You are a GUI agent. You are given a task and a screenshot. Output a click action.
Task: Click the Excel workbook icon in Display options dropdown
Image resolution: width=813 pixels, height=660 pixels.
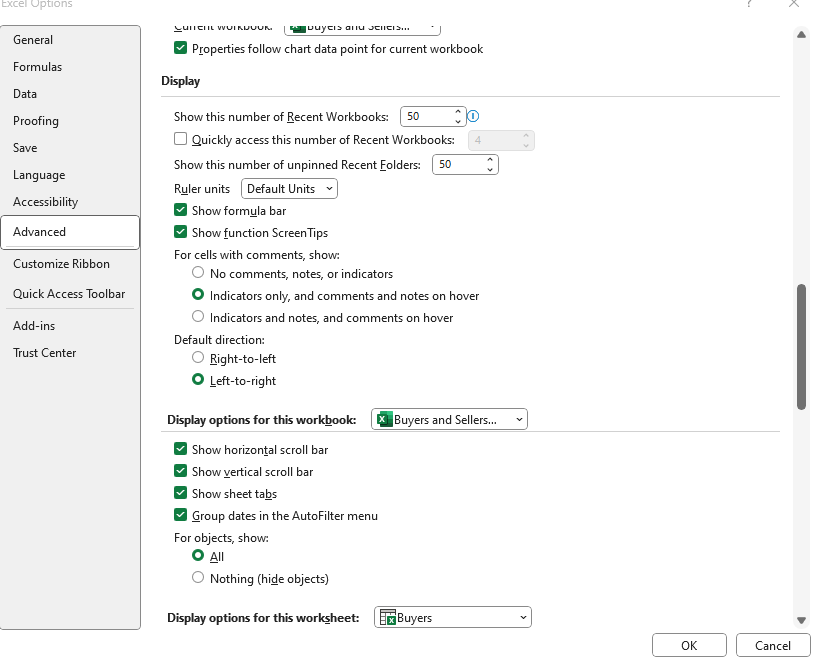point(384,419)
